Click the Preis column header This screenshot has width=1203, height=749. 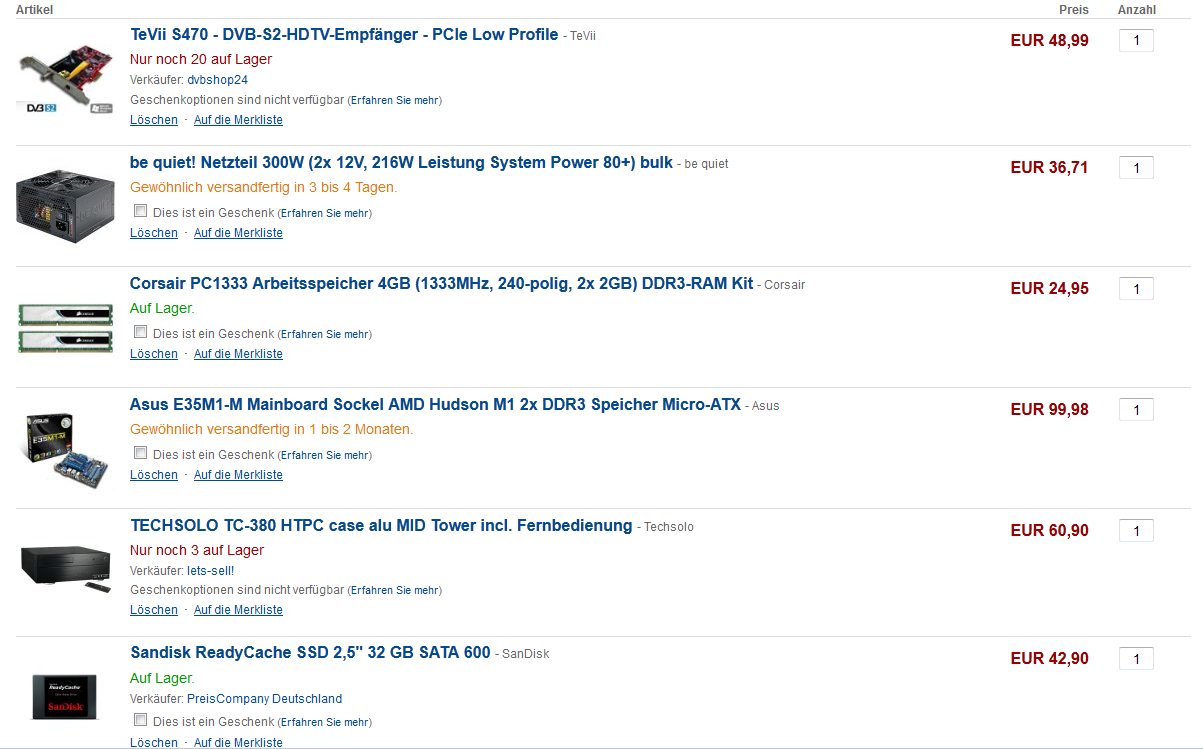pos(1074,10)
